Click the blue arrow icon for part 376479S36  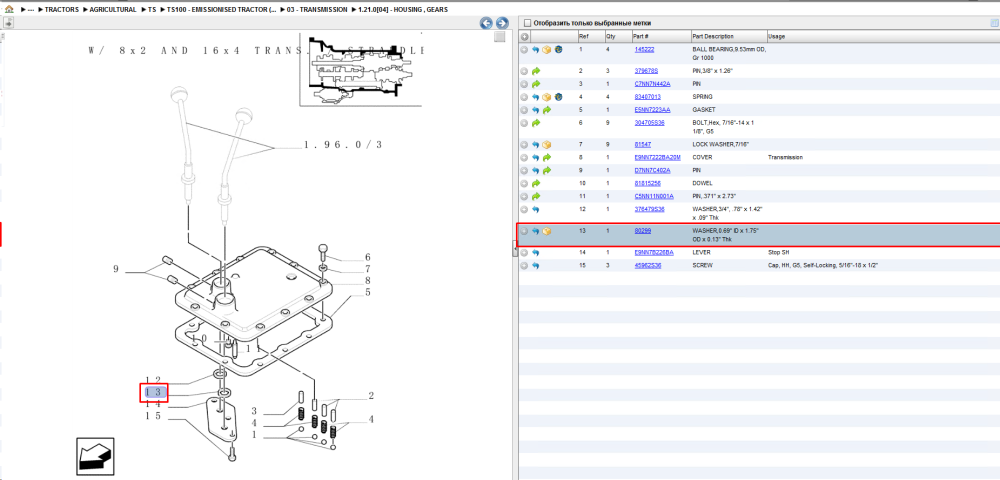tap(536, 209)
